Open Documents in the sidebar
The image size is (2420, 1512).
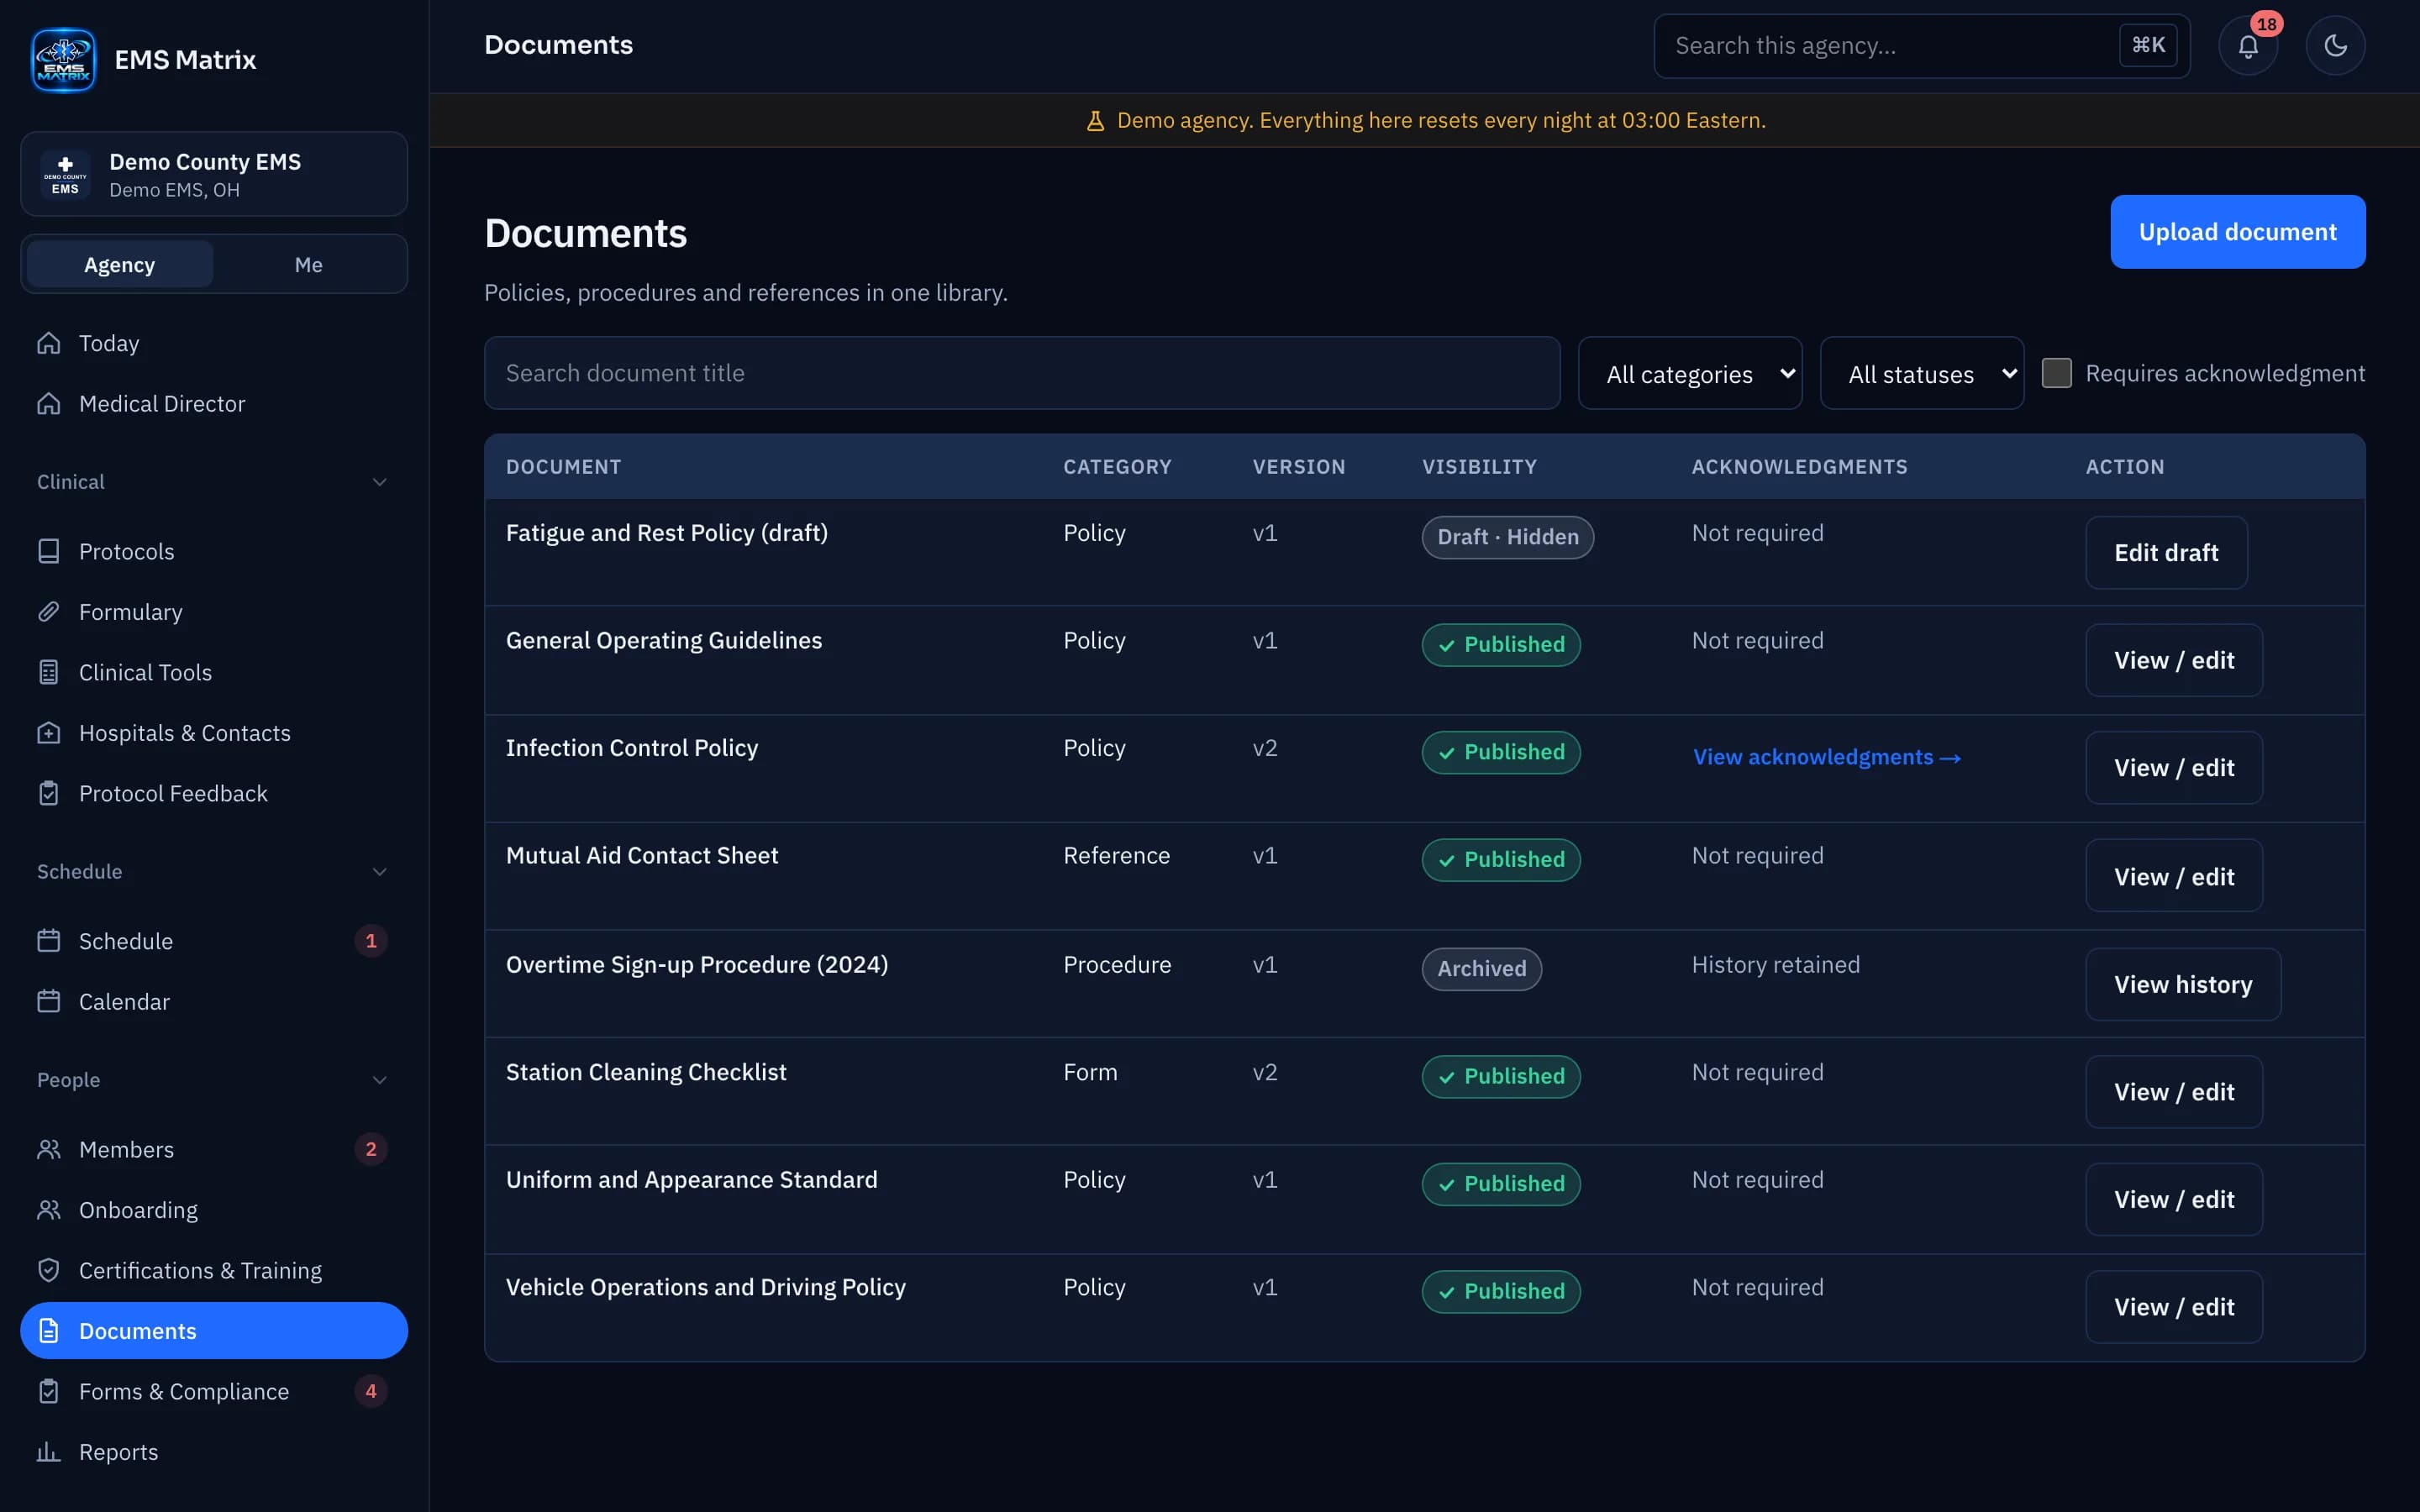point(214,1331)
